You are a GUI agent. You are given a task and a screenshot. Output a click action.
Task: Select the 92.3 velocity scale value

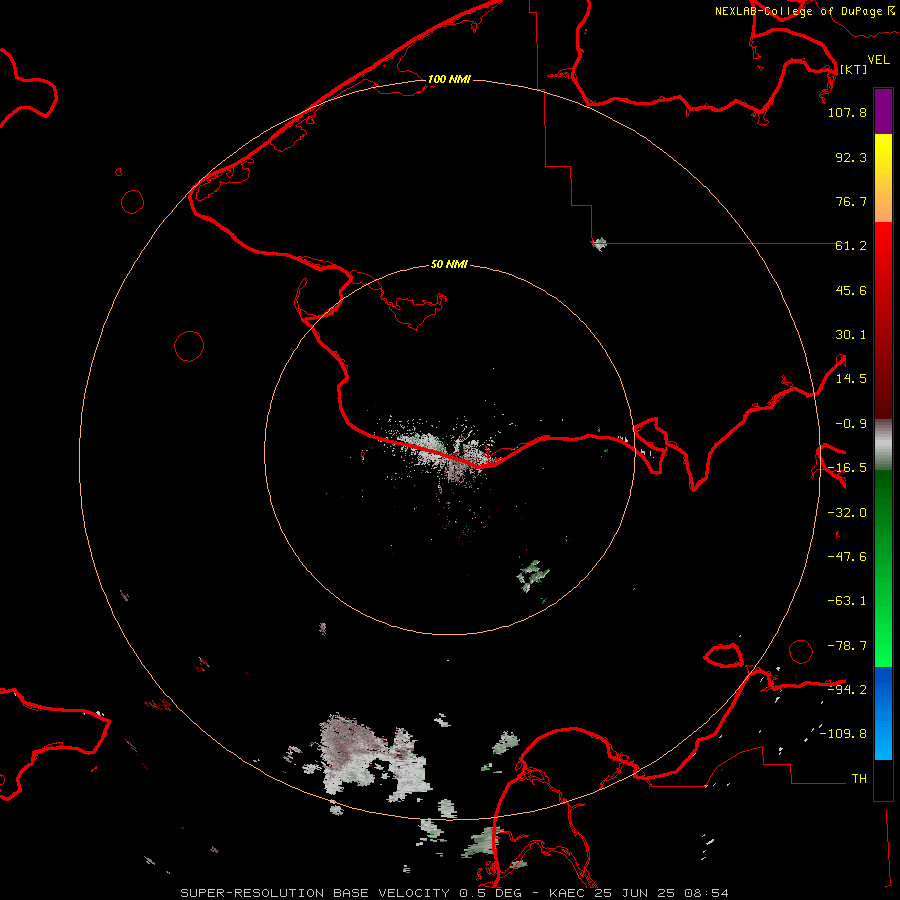[x=851, y=157]
